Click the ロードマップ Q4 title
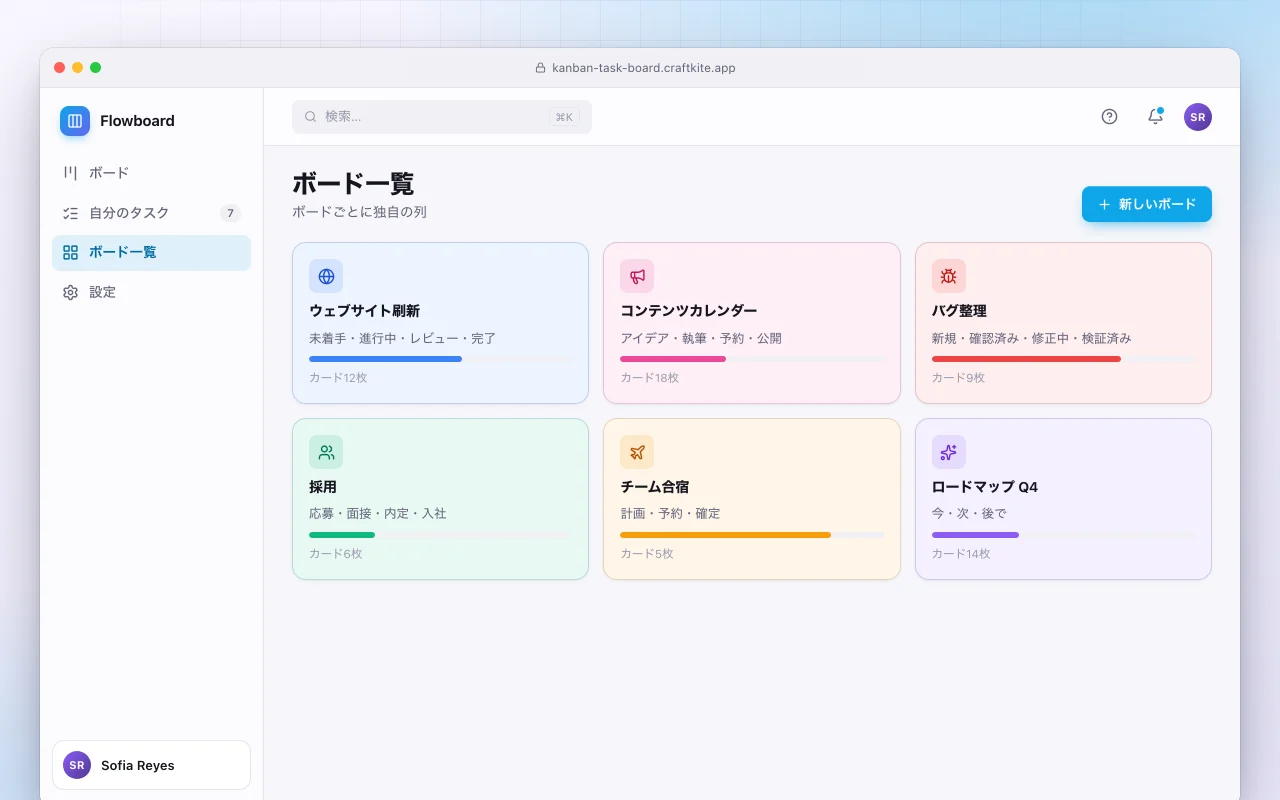This screenshot has height=800, width=1280. tap(985, 487)
